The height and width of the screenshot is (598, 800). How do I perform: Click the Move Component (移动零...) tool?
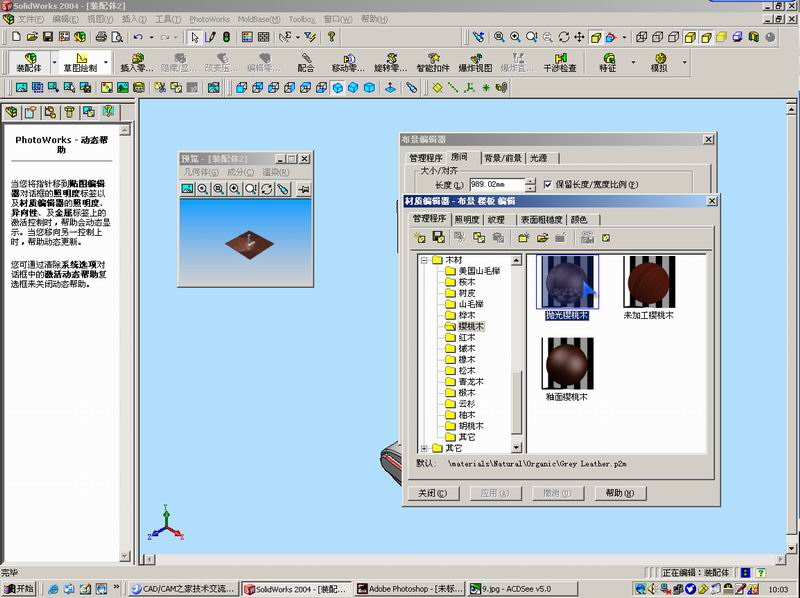point(348,62)
